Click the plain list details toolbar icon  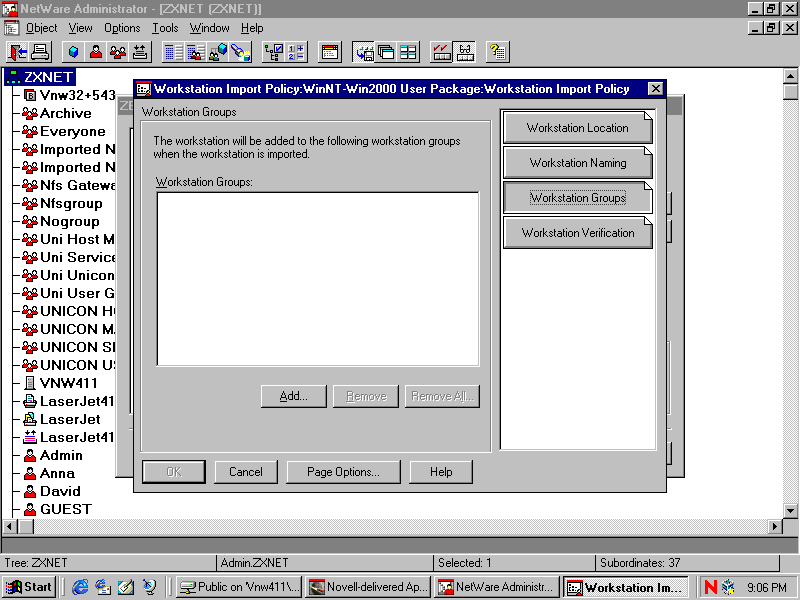(173, 52)
